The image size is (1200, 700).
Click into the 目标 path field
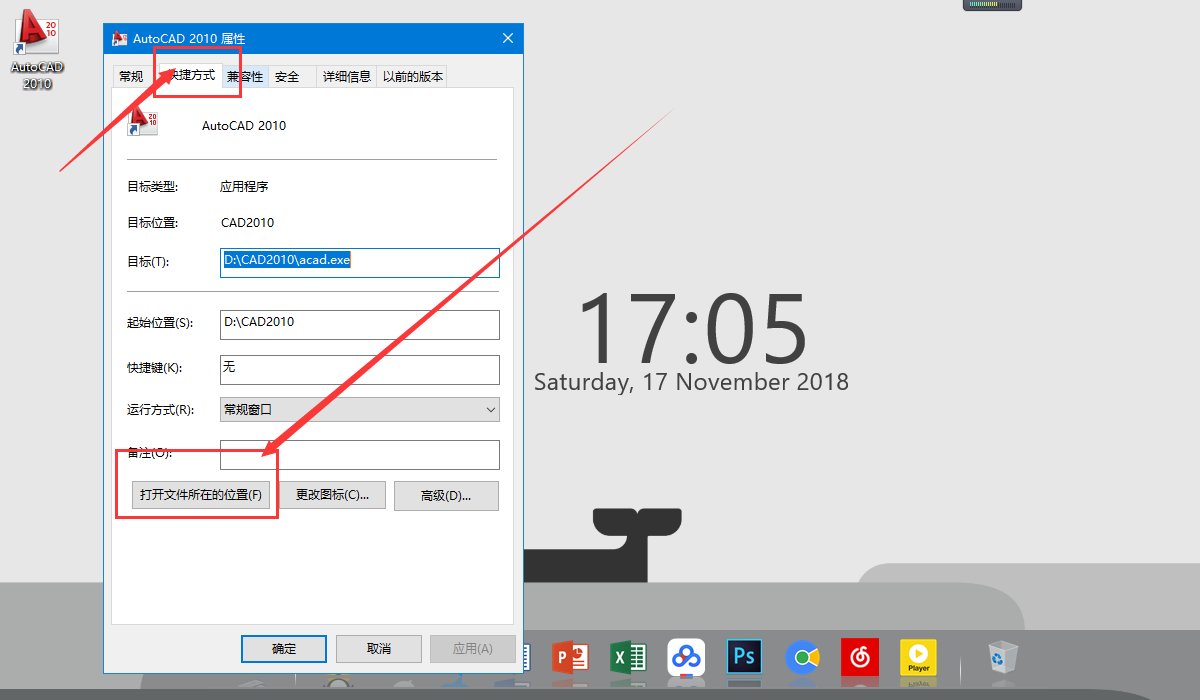coord(359,262)
